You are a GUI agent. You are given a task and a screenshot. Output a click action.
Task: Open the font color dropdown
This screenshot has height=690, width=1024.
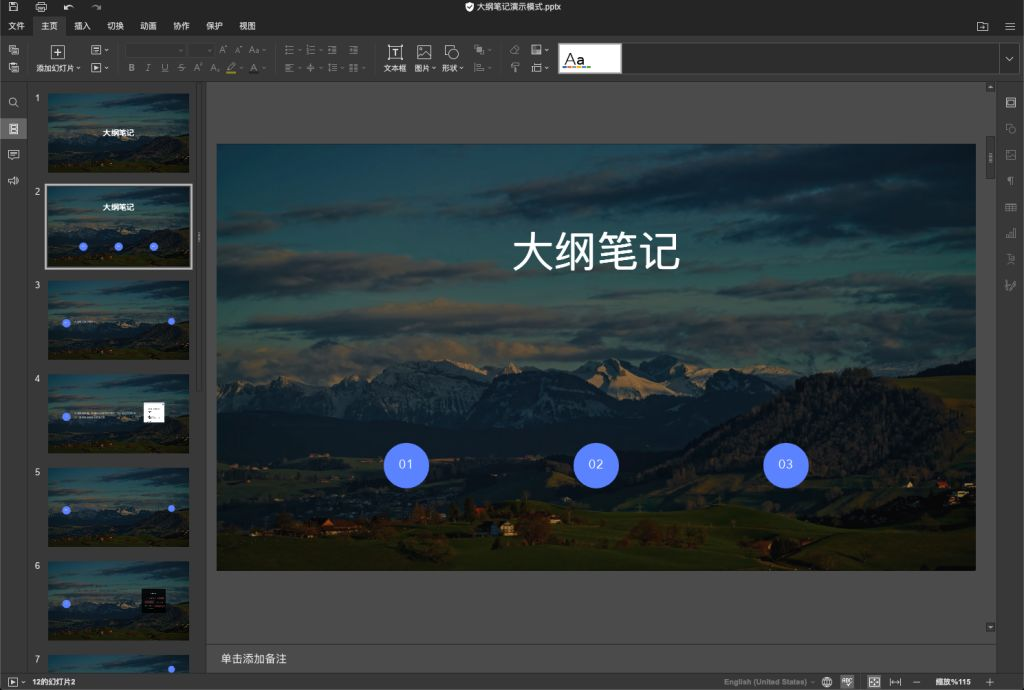(x=264, y=67)
